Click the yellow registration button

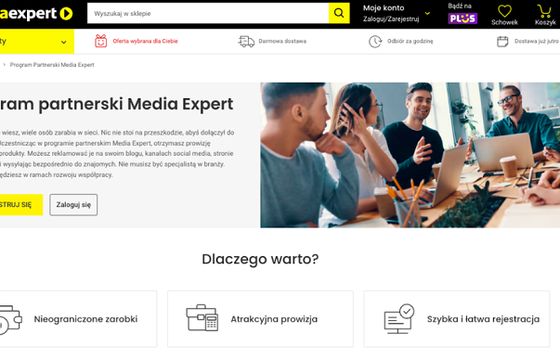pos(21,205)
